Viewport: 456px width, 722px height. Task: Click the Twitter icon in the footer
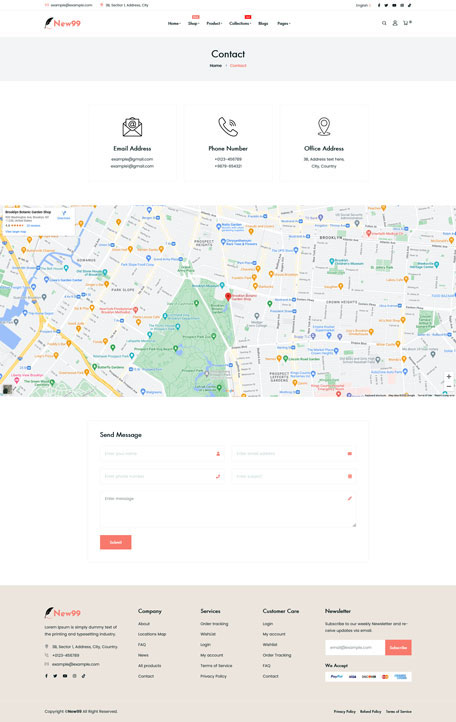coord(55,676)
